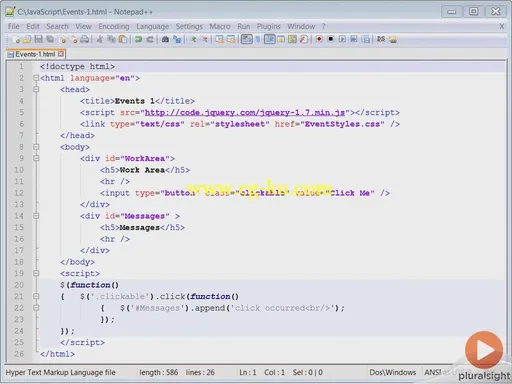
Task: Click the jquery-1.7.min.js URL link
Action: tap(245, 113)
